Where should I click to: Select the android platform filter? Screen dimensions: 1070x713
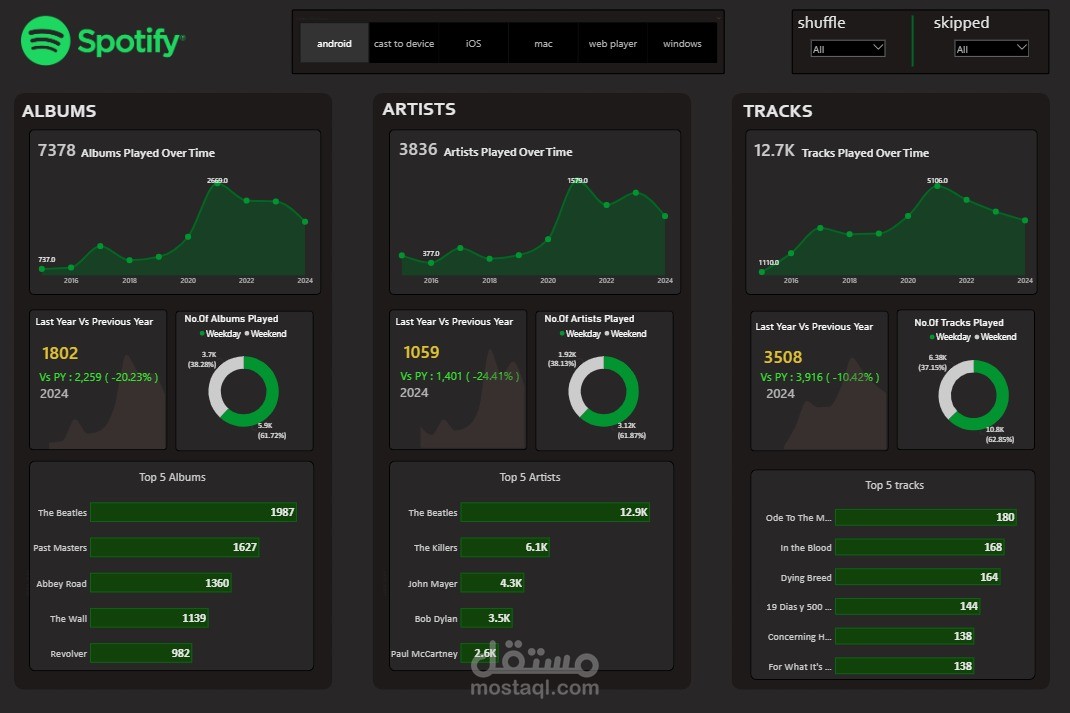tap(334, 43)
